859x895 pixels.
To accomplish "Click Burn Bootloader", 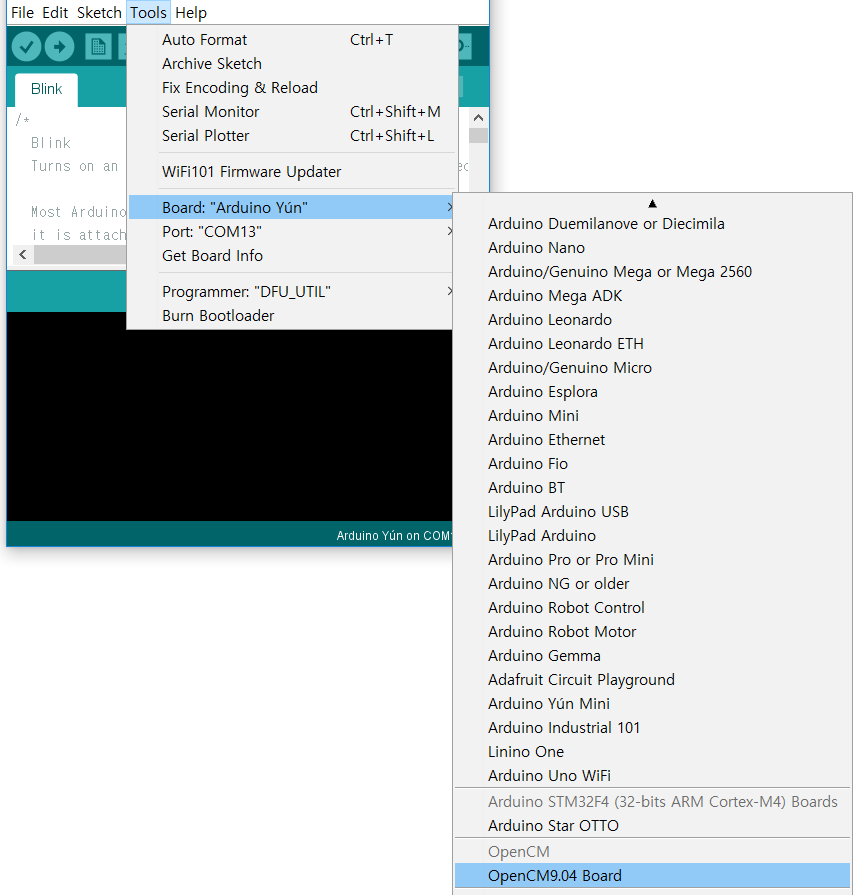I will tap(218, 316).
